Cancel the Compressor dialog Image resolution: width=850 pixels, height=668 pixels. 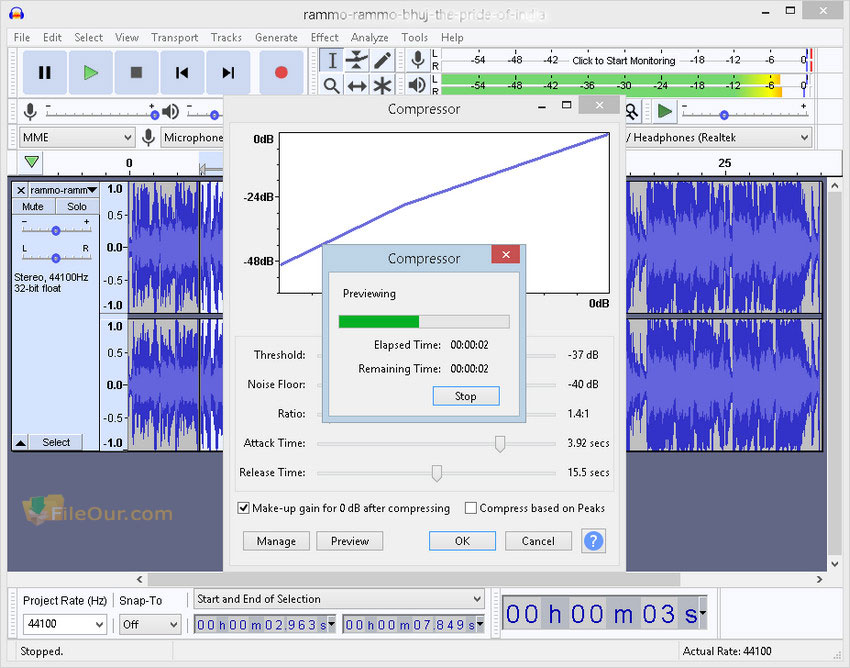pyautogui.click(x=538, y=541)
